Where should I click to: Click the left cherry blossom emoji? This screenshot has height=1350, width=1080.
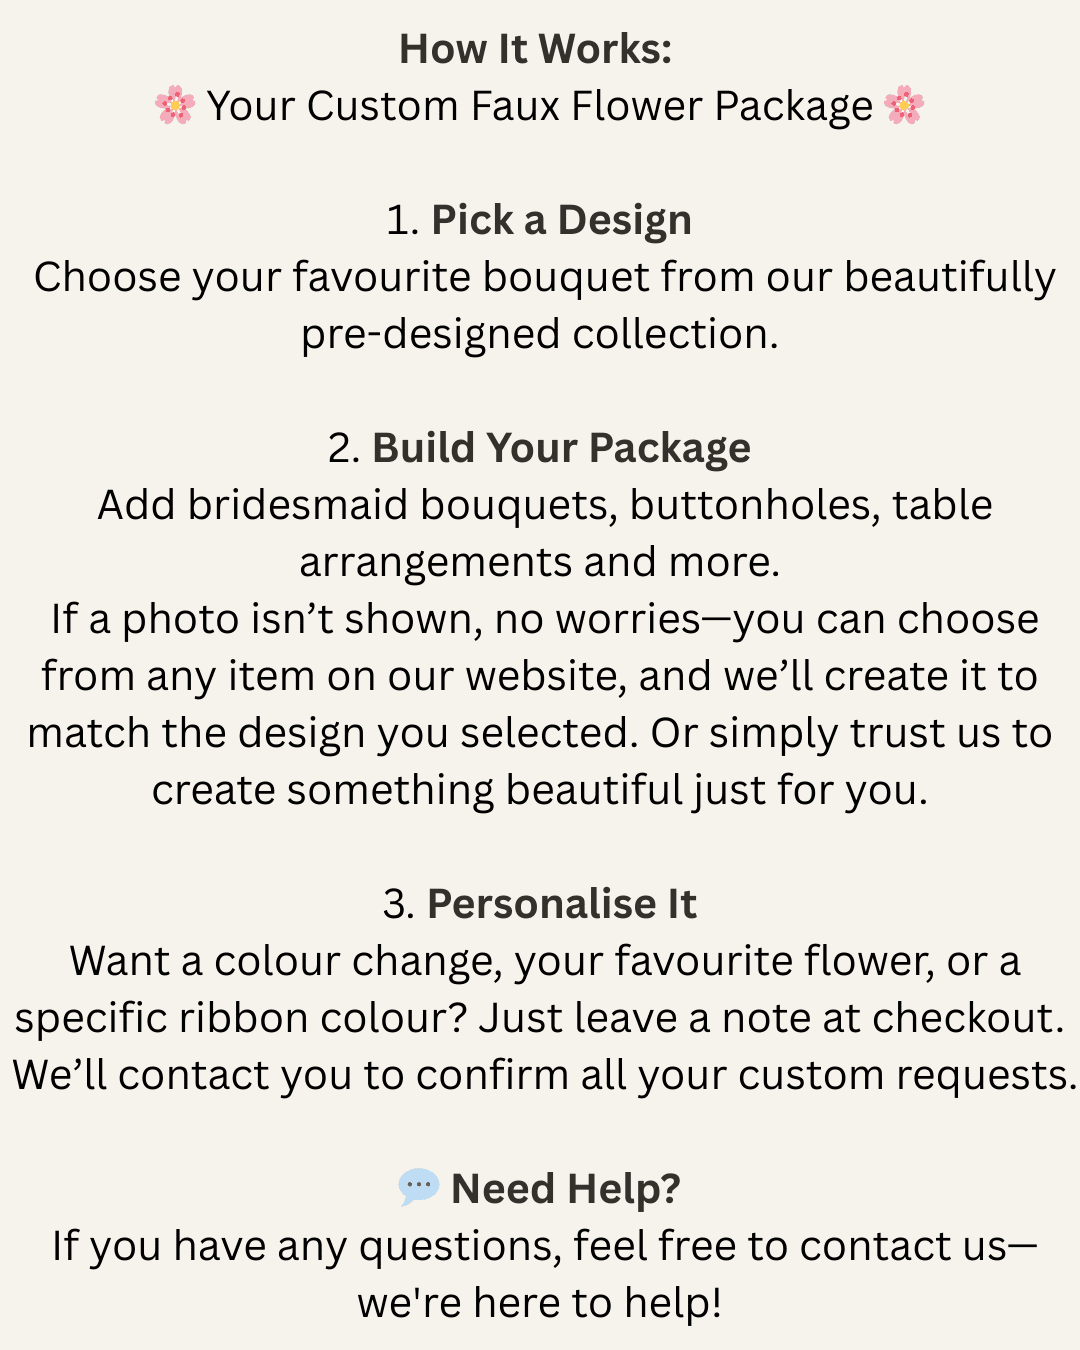pyautogui.click(x=175, y=105)
